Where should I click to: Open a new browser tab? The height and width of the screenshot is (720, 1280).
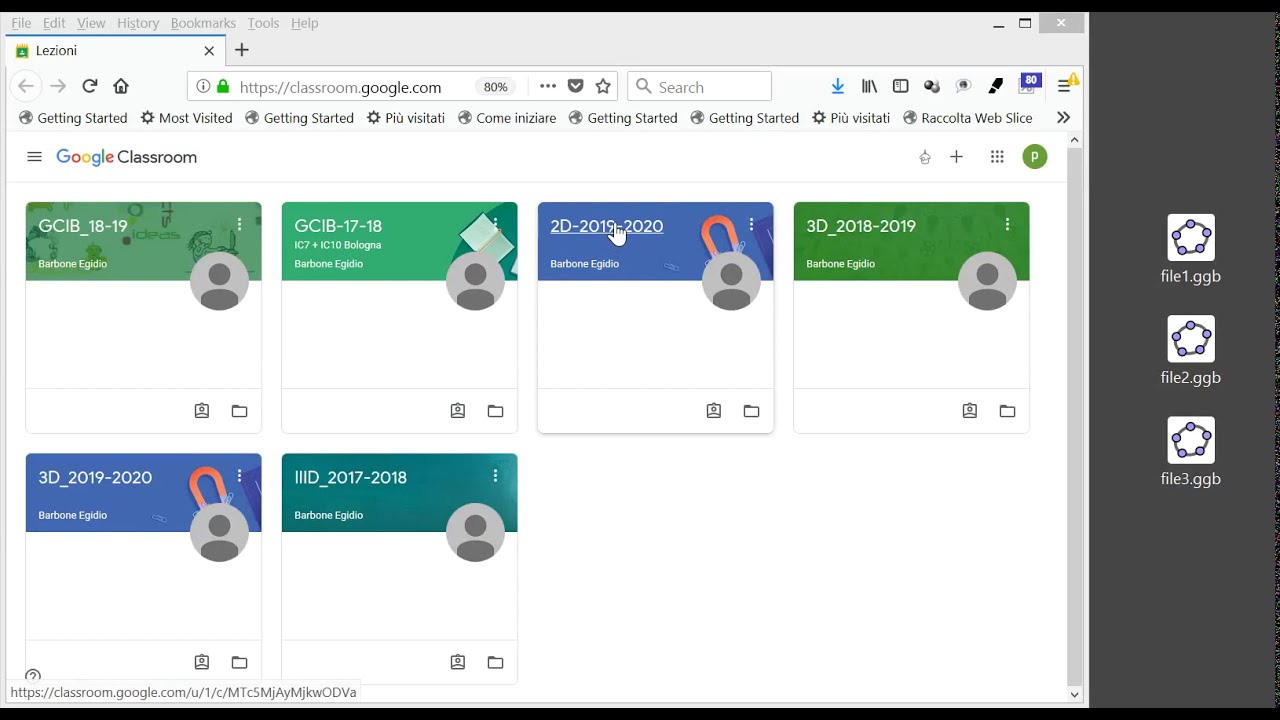[x=241, y=50]
